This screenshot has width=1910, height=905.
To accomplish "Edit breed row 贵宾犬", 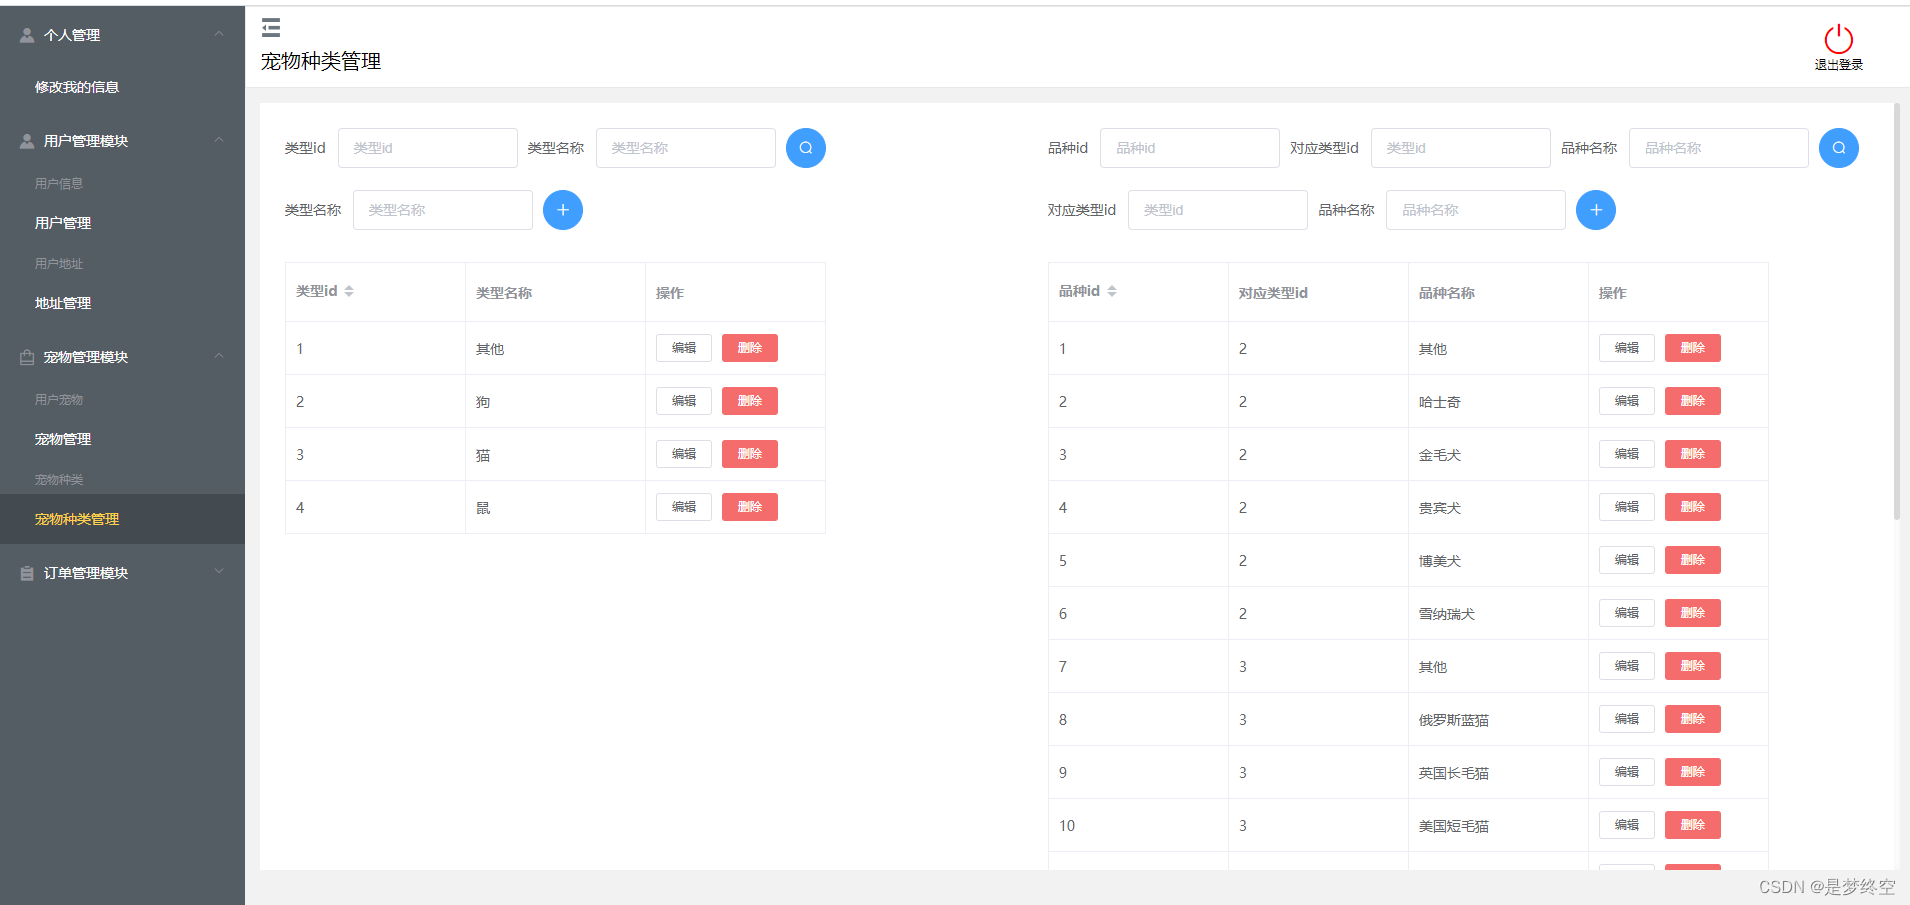I will click(1627, 507).
